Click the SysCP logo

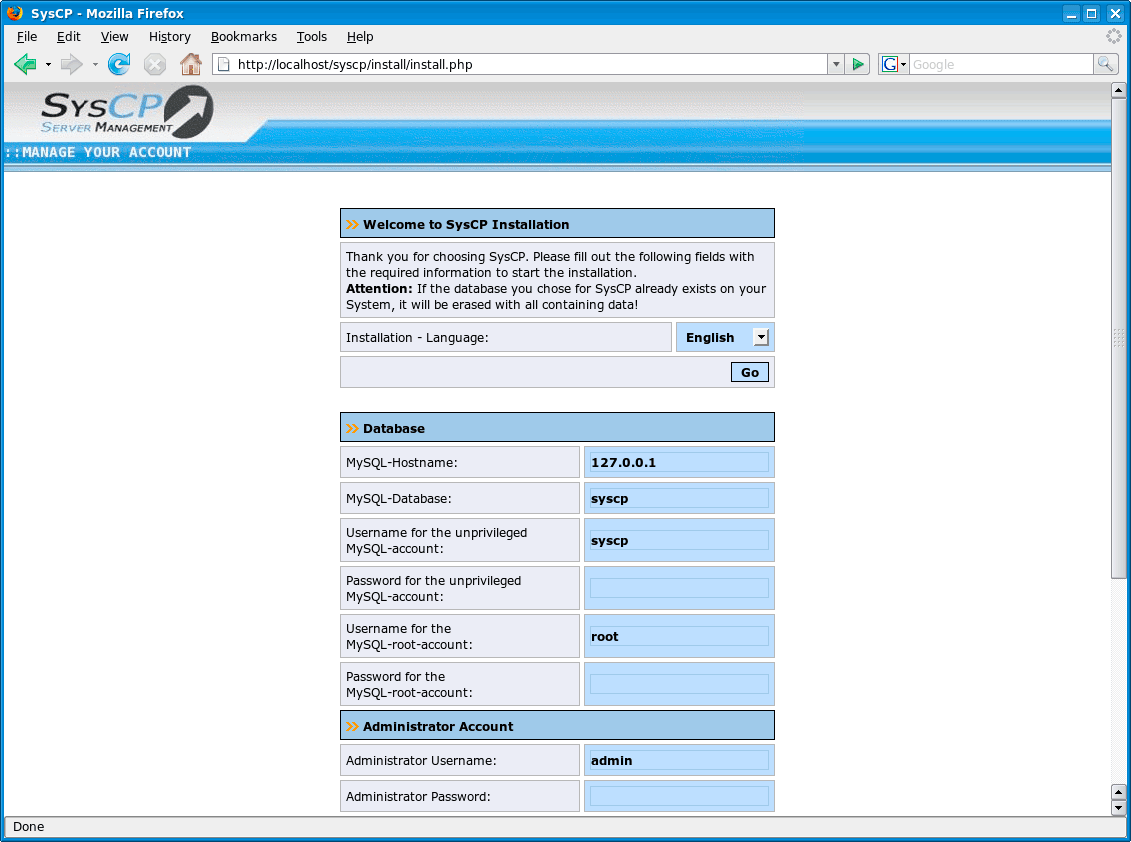click(x=127, y=111)
